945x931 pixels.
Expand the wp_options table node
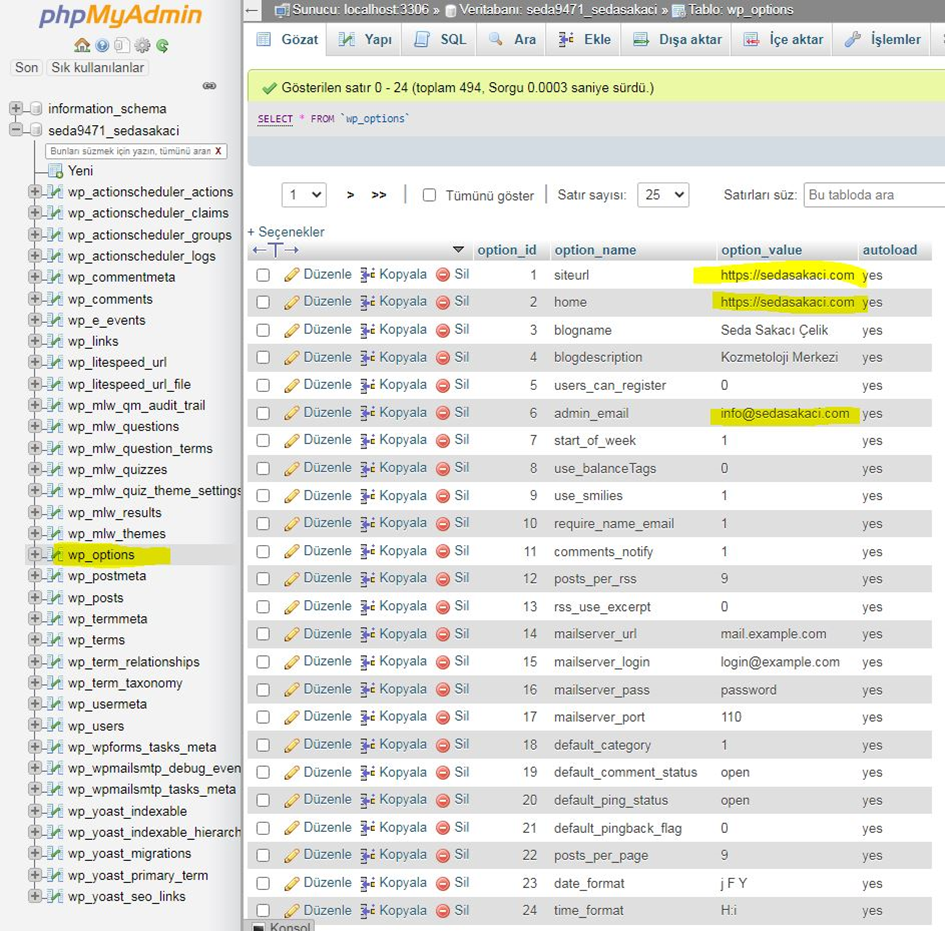click(35, 554)
